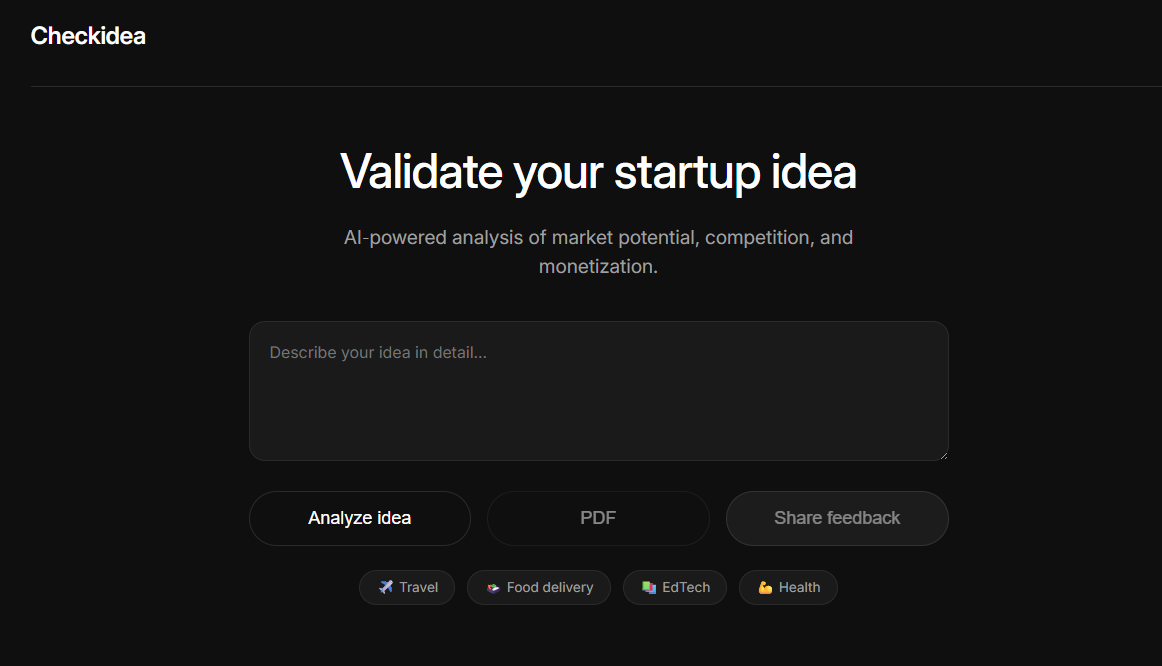Image resolution: width=1162 pixels, height=666 pixels.
Task: Choose the Travel example tag label
Action: [x=418, y=588]
